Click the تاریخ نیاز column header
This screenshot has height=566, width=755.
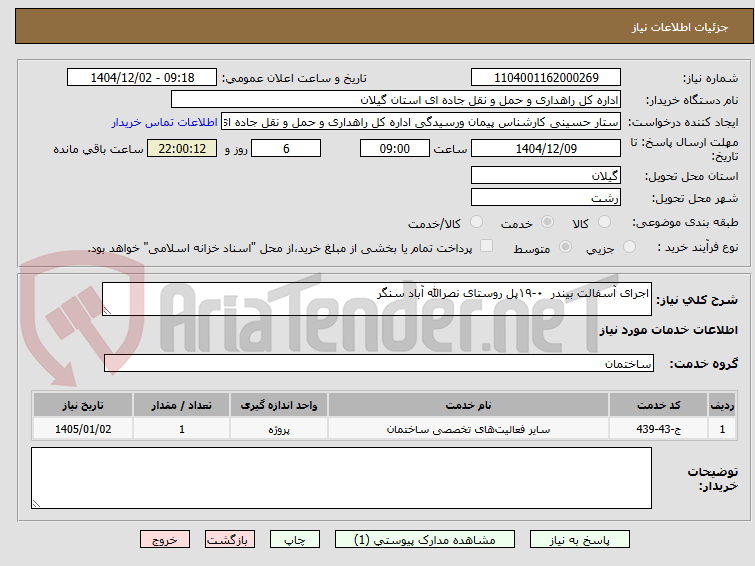click(x=83, y=405)
